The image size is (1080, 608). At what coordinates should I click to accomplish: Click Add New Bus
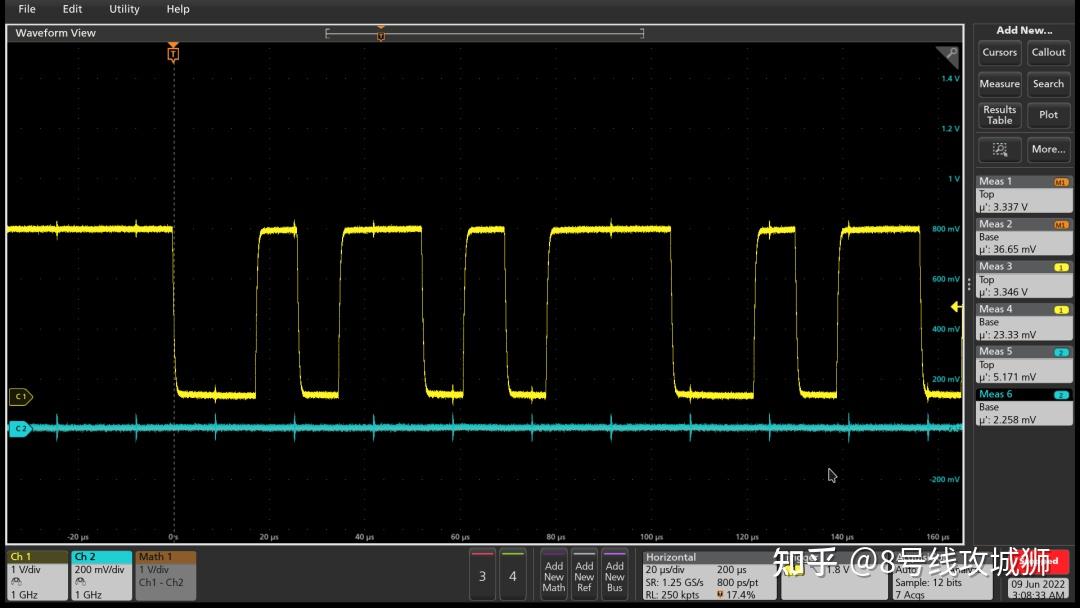click(x=614, y=574)
